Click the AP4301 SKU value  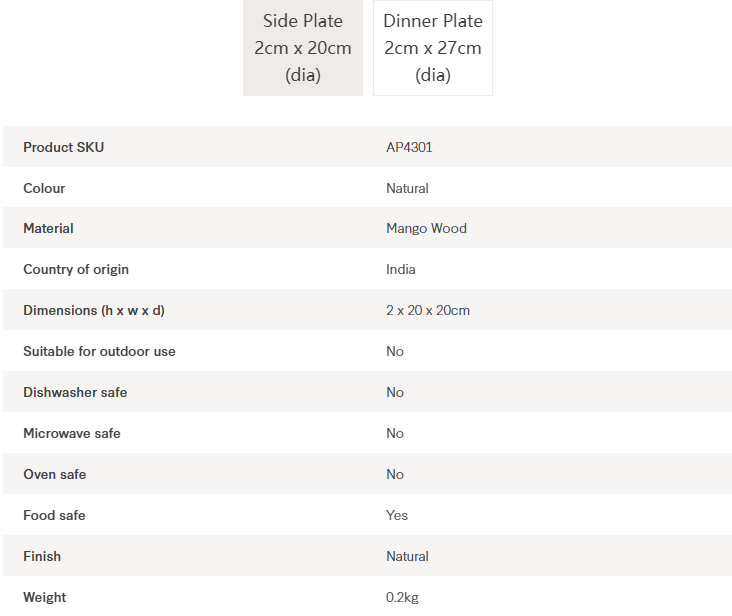point(409,147)
